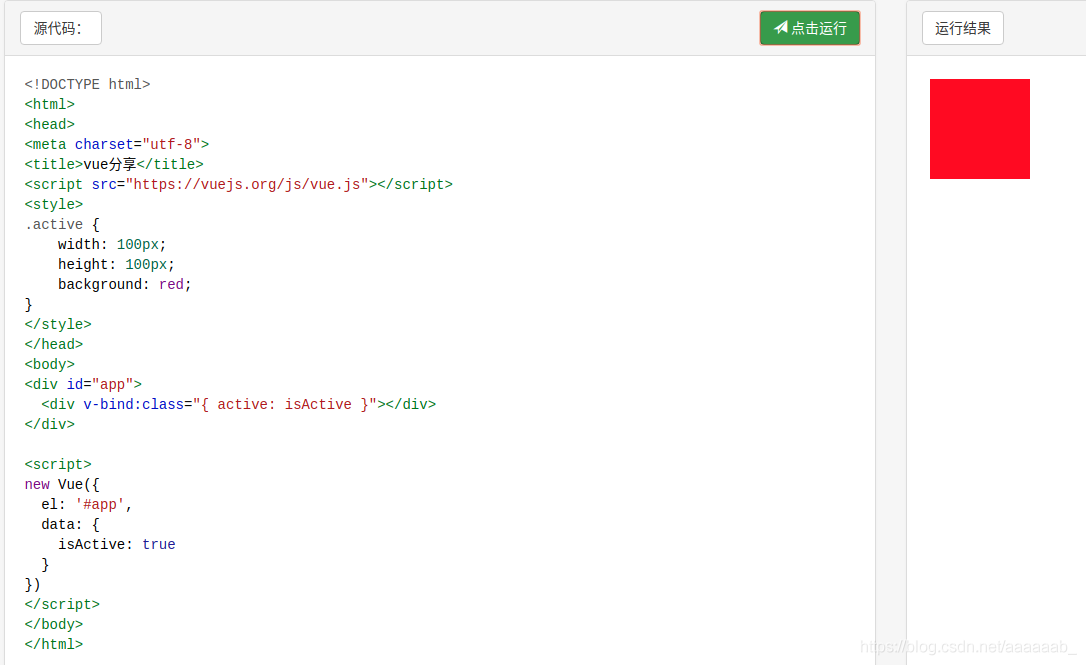Click the meta charset utf-8 line

[116, 144]
